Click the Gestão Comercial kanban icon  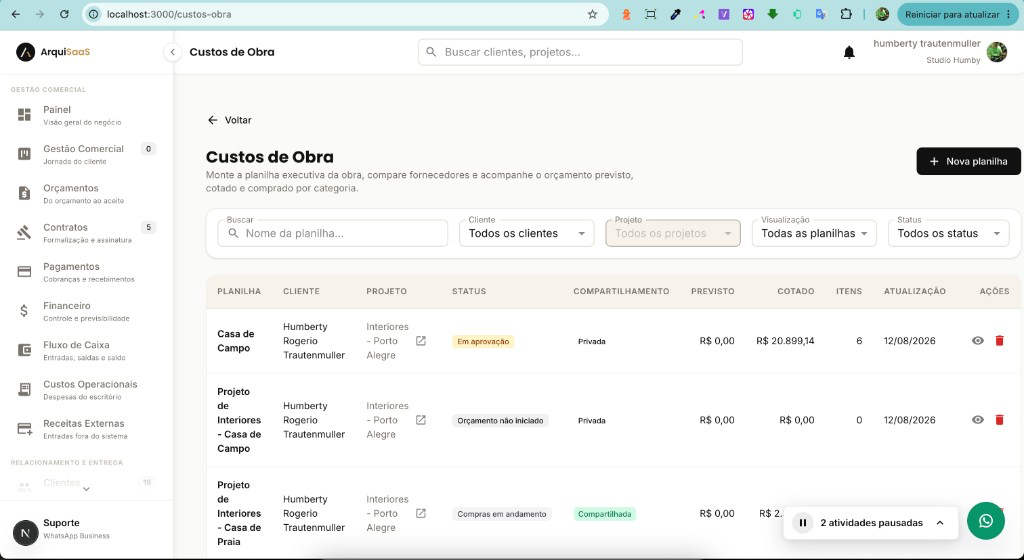[x=24, y=154]
